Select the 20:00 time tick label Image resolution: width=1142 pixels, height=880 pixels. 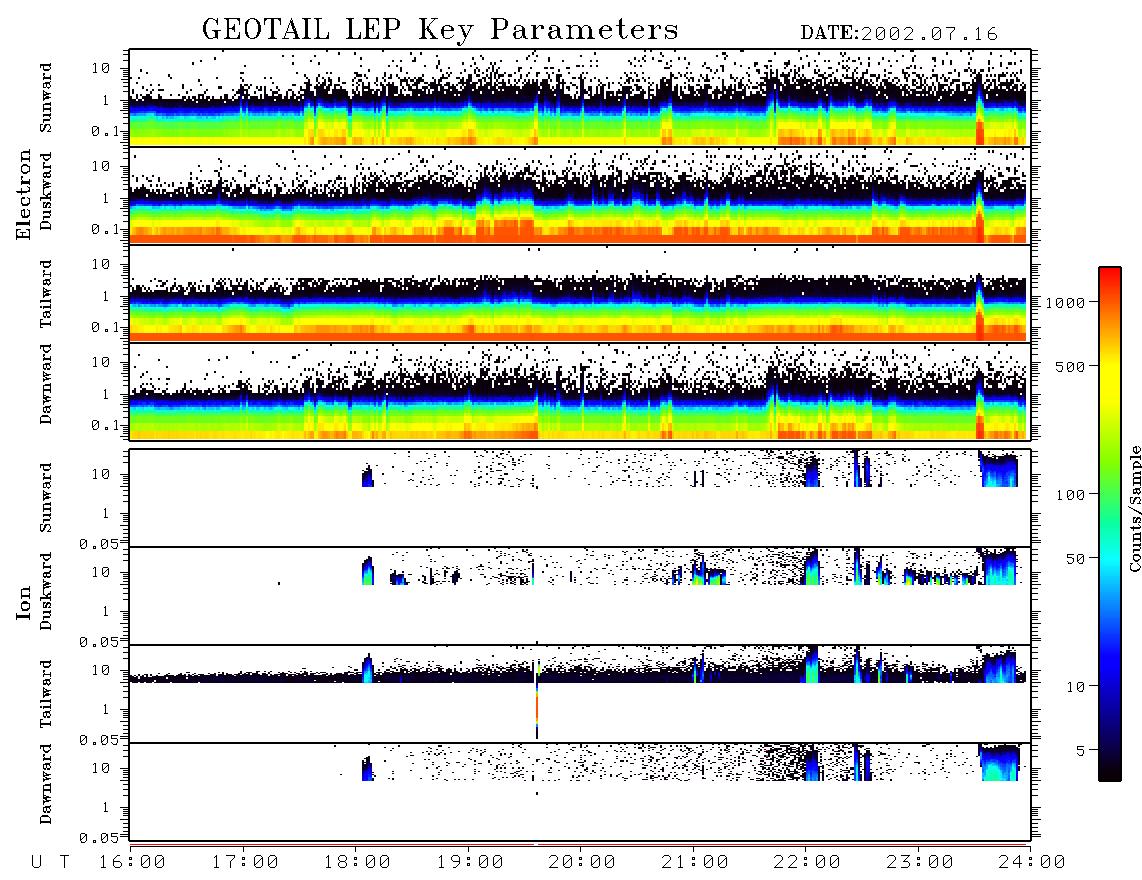(583, 863)
